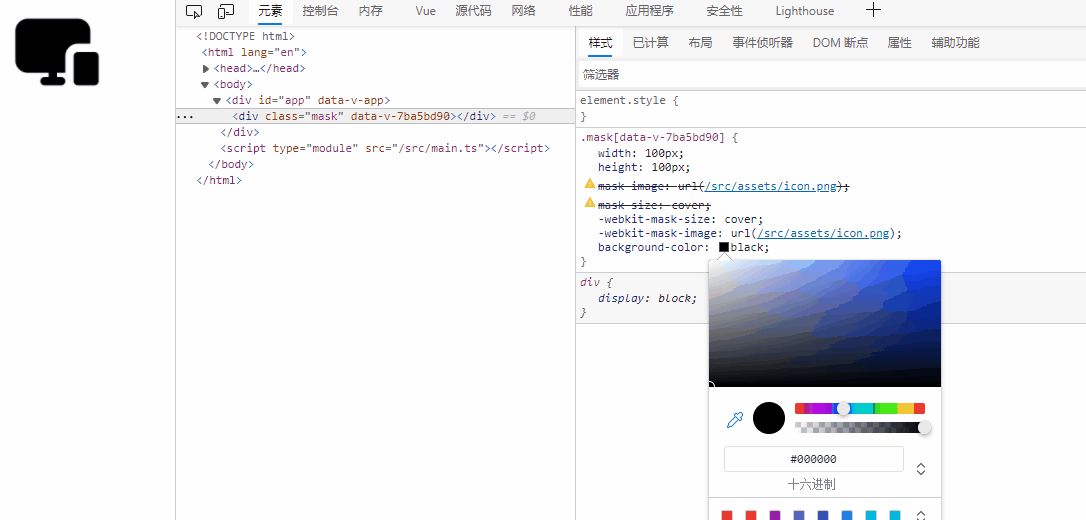
Task: Switch to the 元素 tab
Action: pos(270,11)
